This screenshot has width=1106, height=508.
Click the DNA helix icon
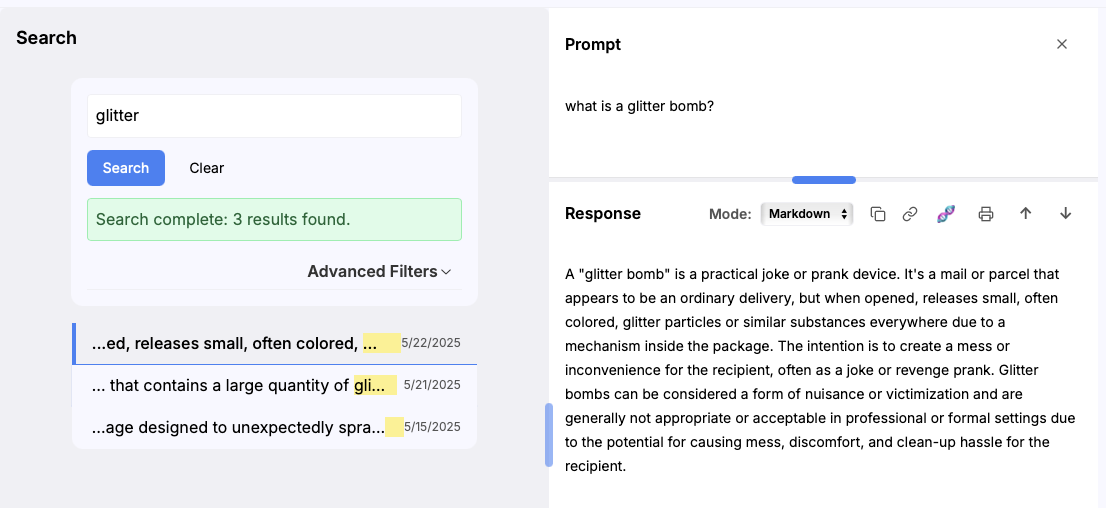tap(946, 214)
